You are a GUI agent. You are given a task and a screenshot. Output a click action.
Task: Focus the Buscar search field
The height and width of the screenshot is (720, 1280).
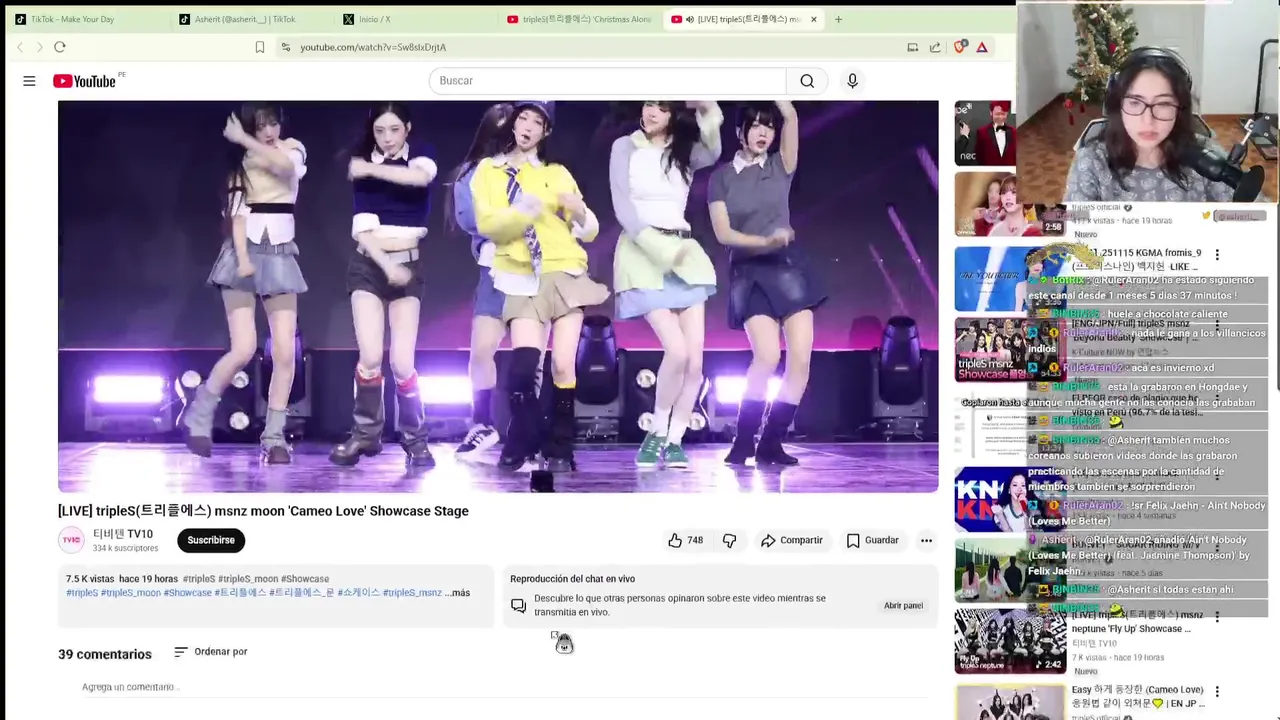pos(608,81)
